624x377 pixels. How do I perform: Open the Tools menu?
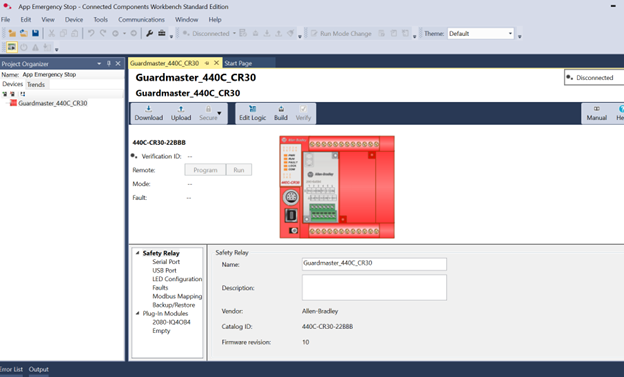click(101, 20)
